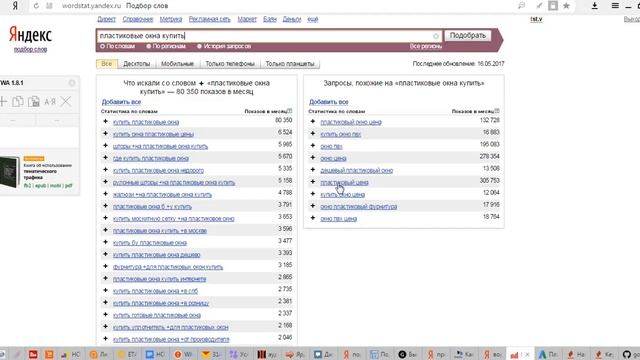Click the plus icon in the WA 1.8.1 panel
640x360 pixels.
point(3,102)
